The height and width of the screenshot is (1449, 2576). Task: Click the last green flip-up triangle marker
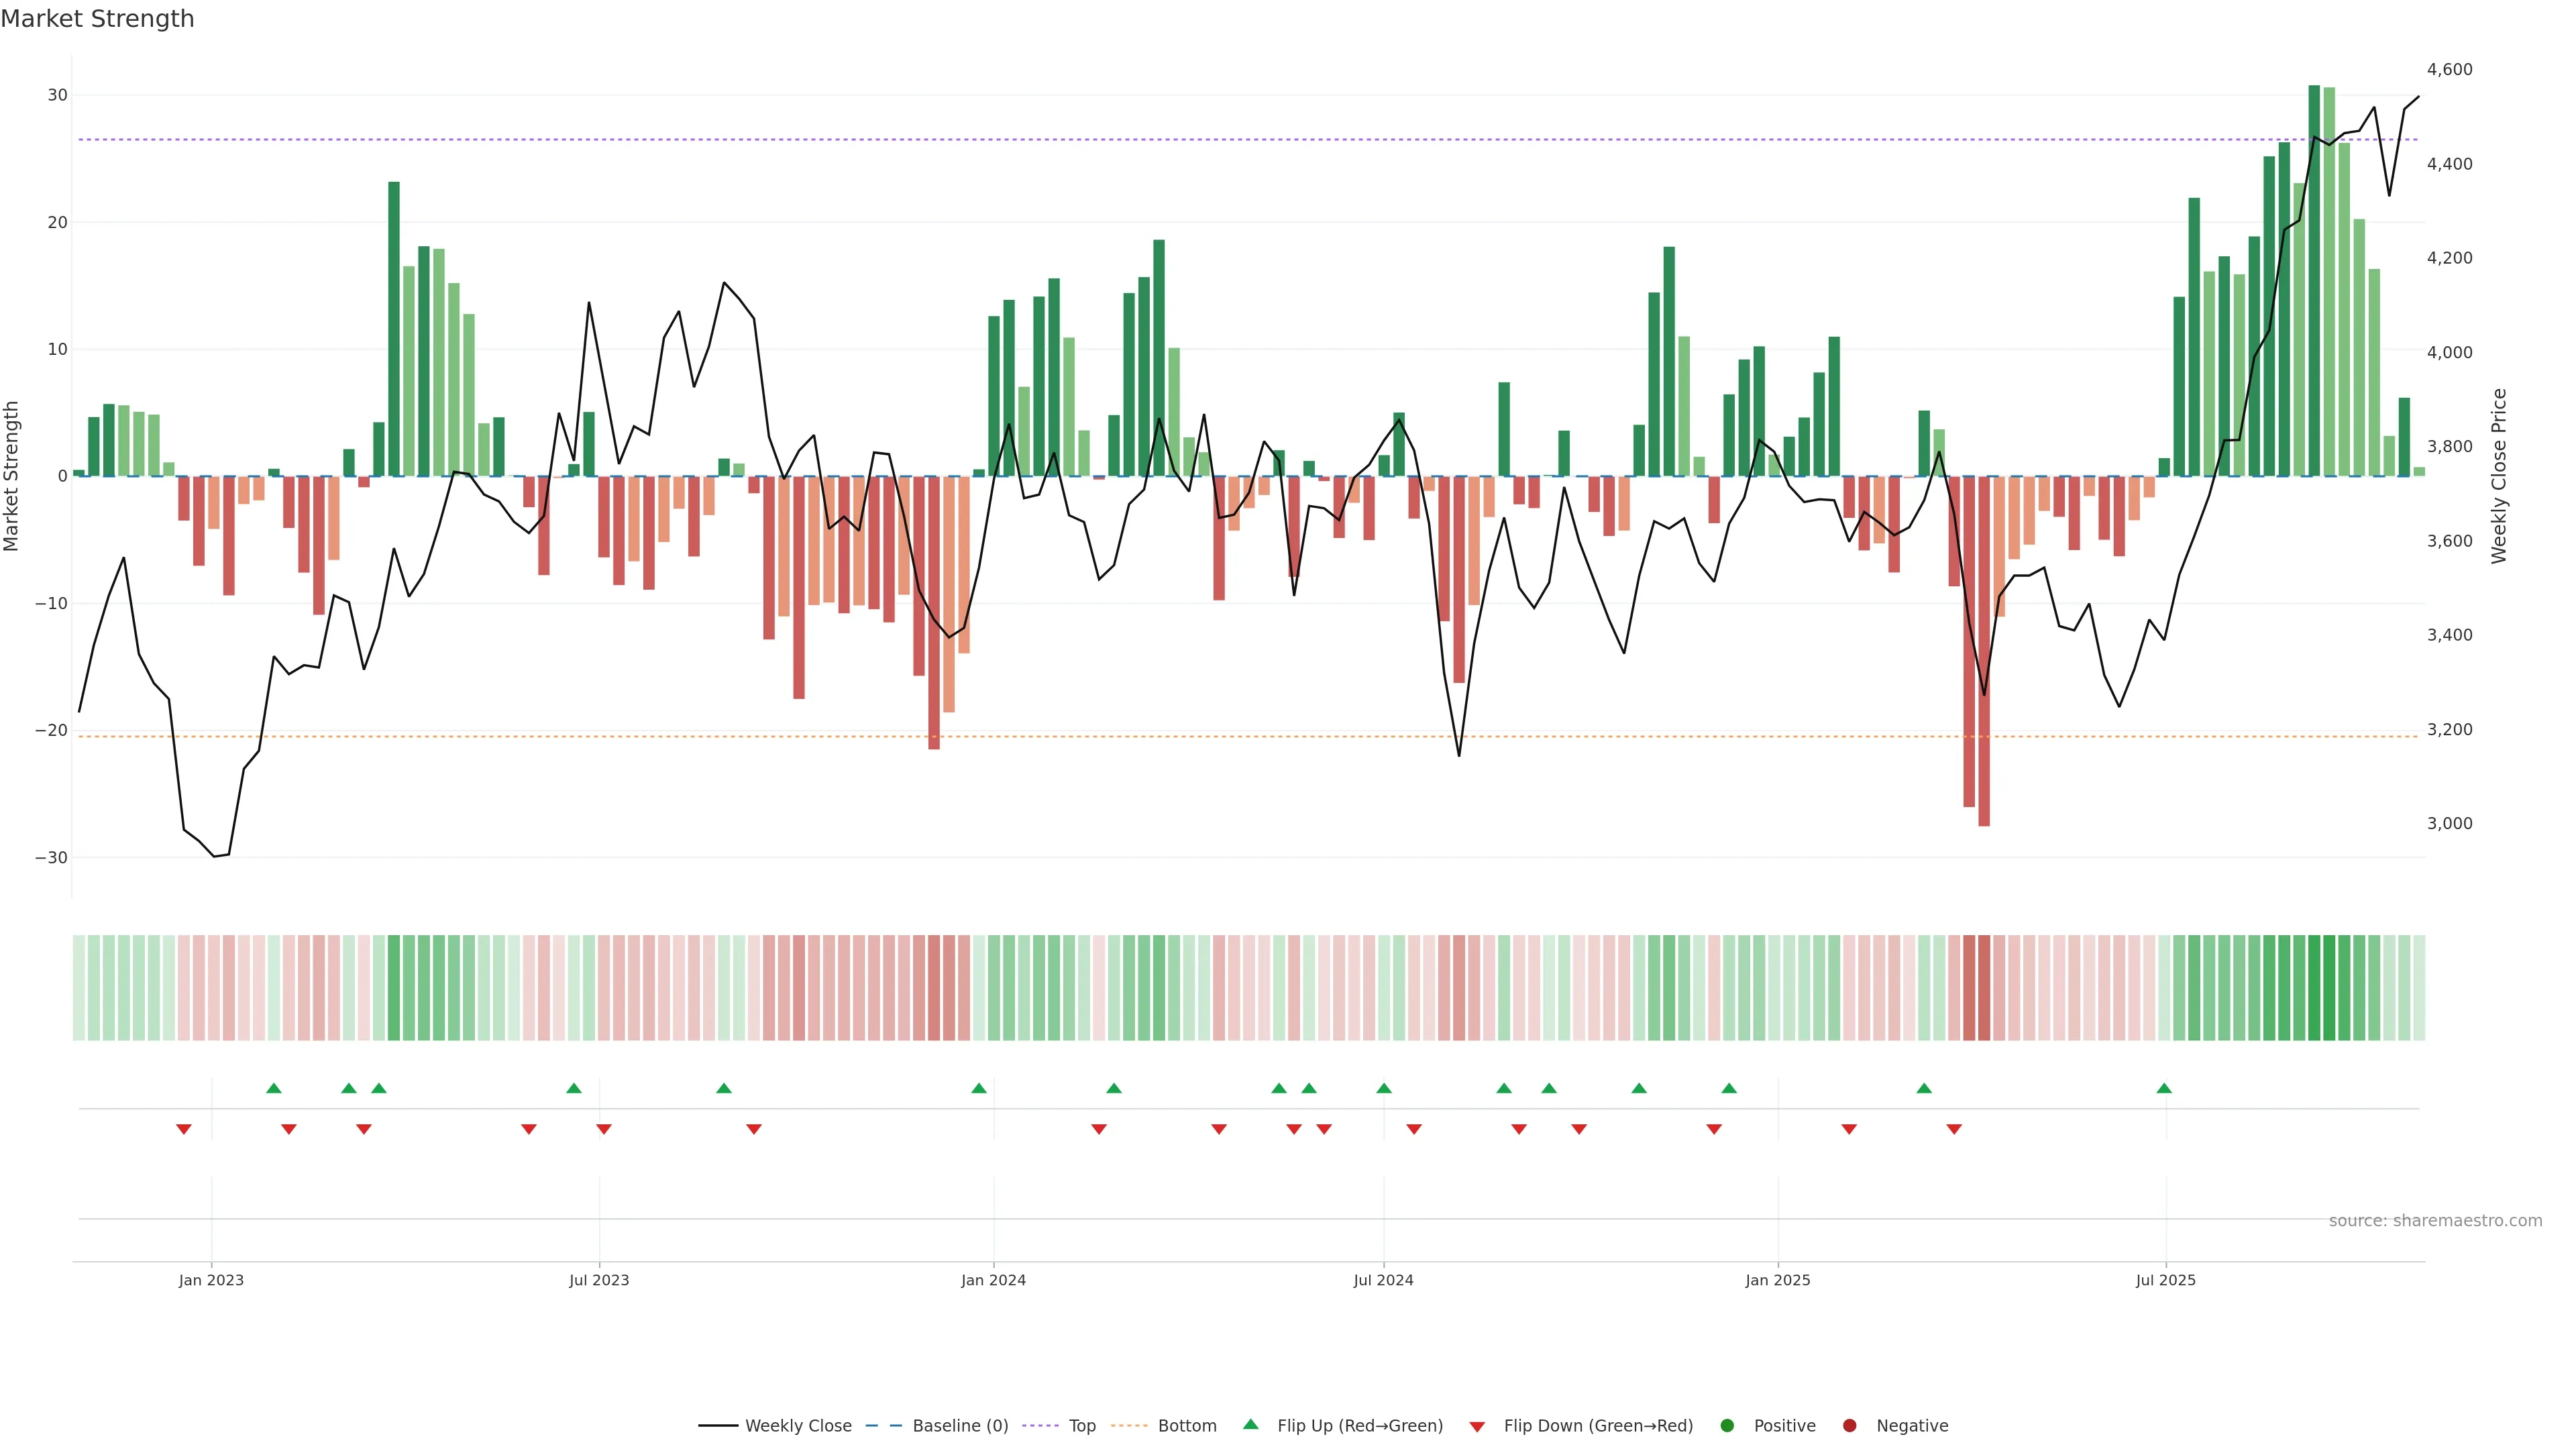tap(2164, 1088)
